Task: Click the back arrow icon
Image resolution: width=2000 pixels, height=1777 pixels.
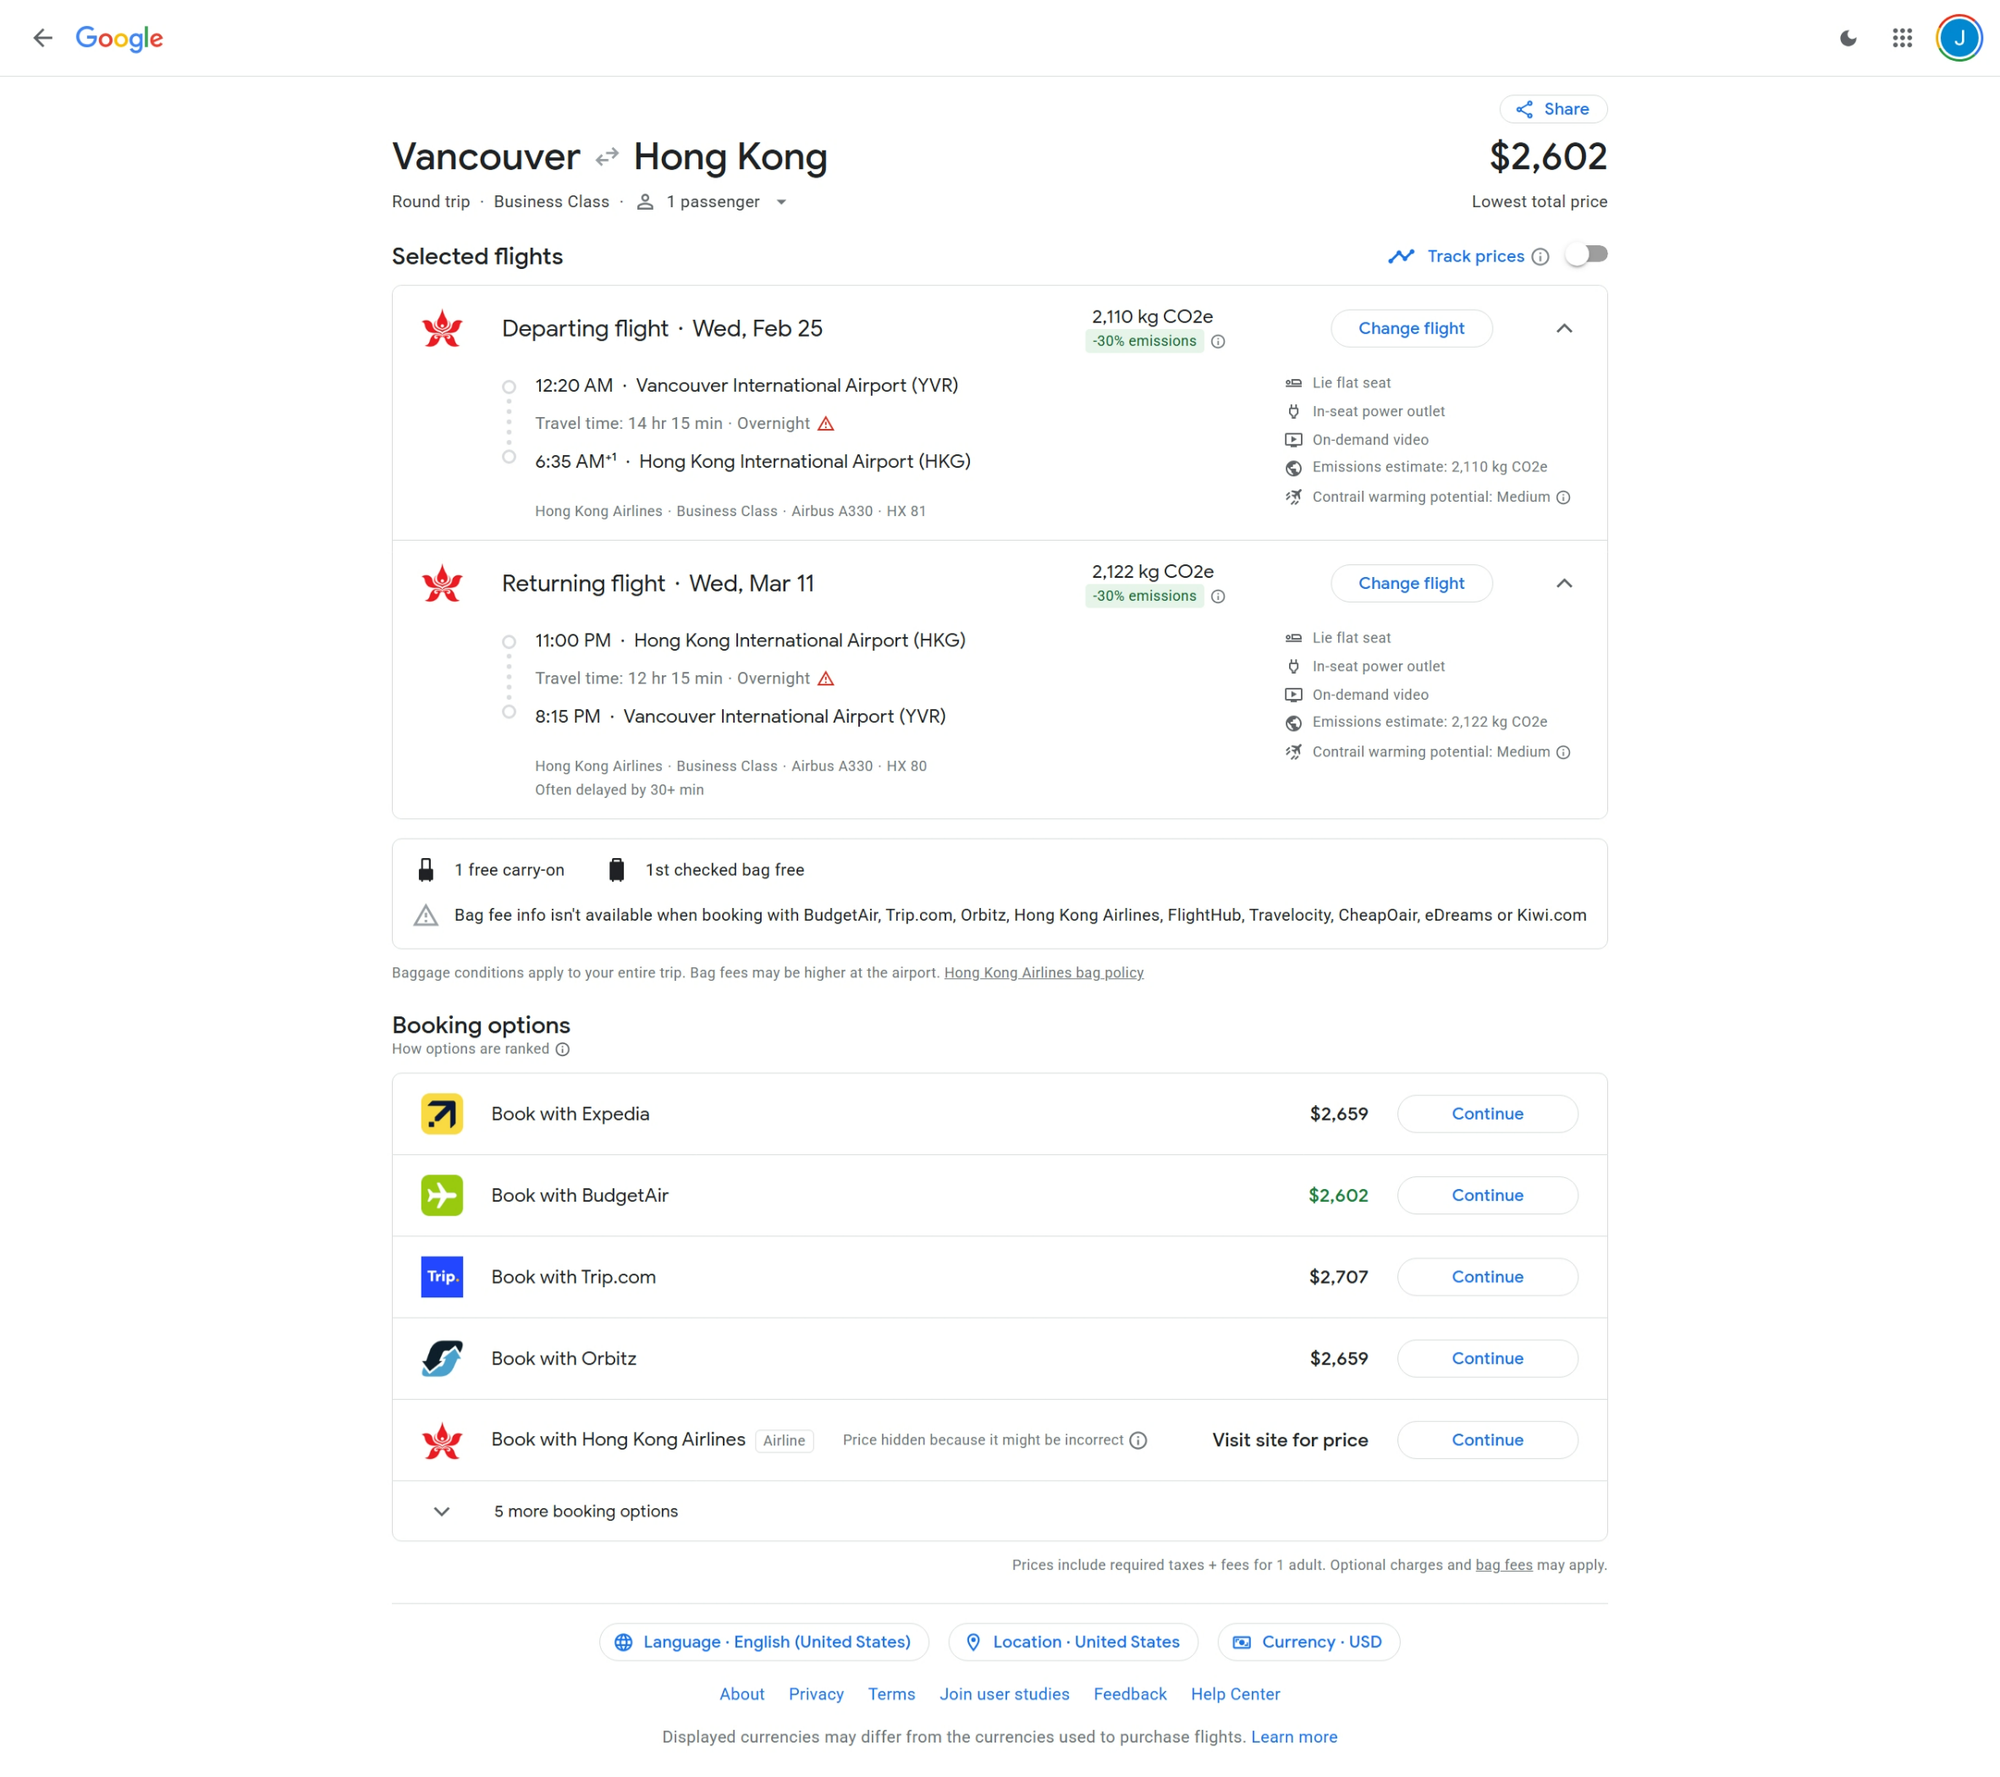Action: point(42,38)
